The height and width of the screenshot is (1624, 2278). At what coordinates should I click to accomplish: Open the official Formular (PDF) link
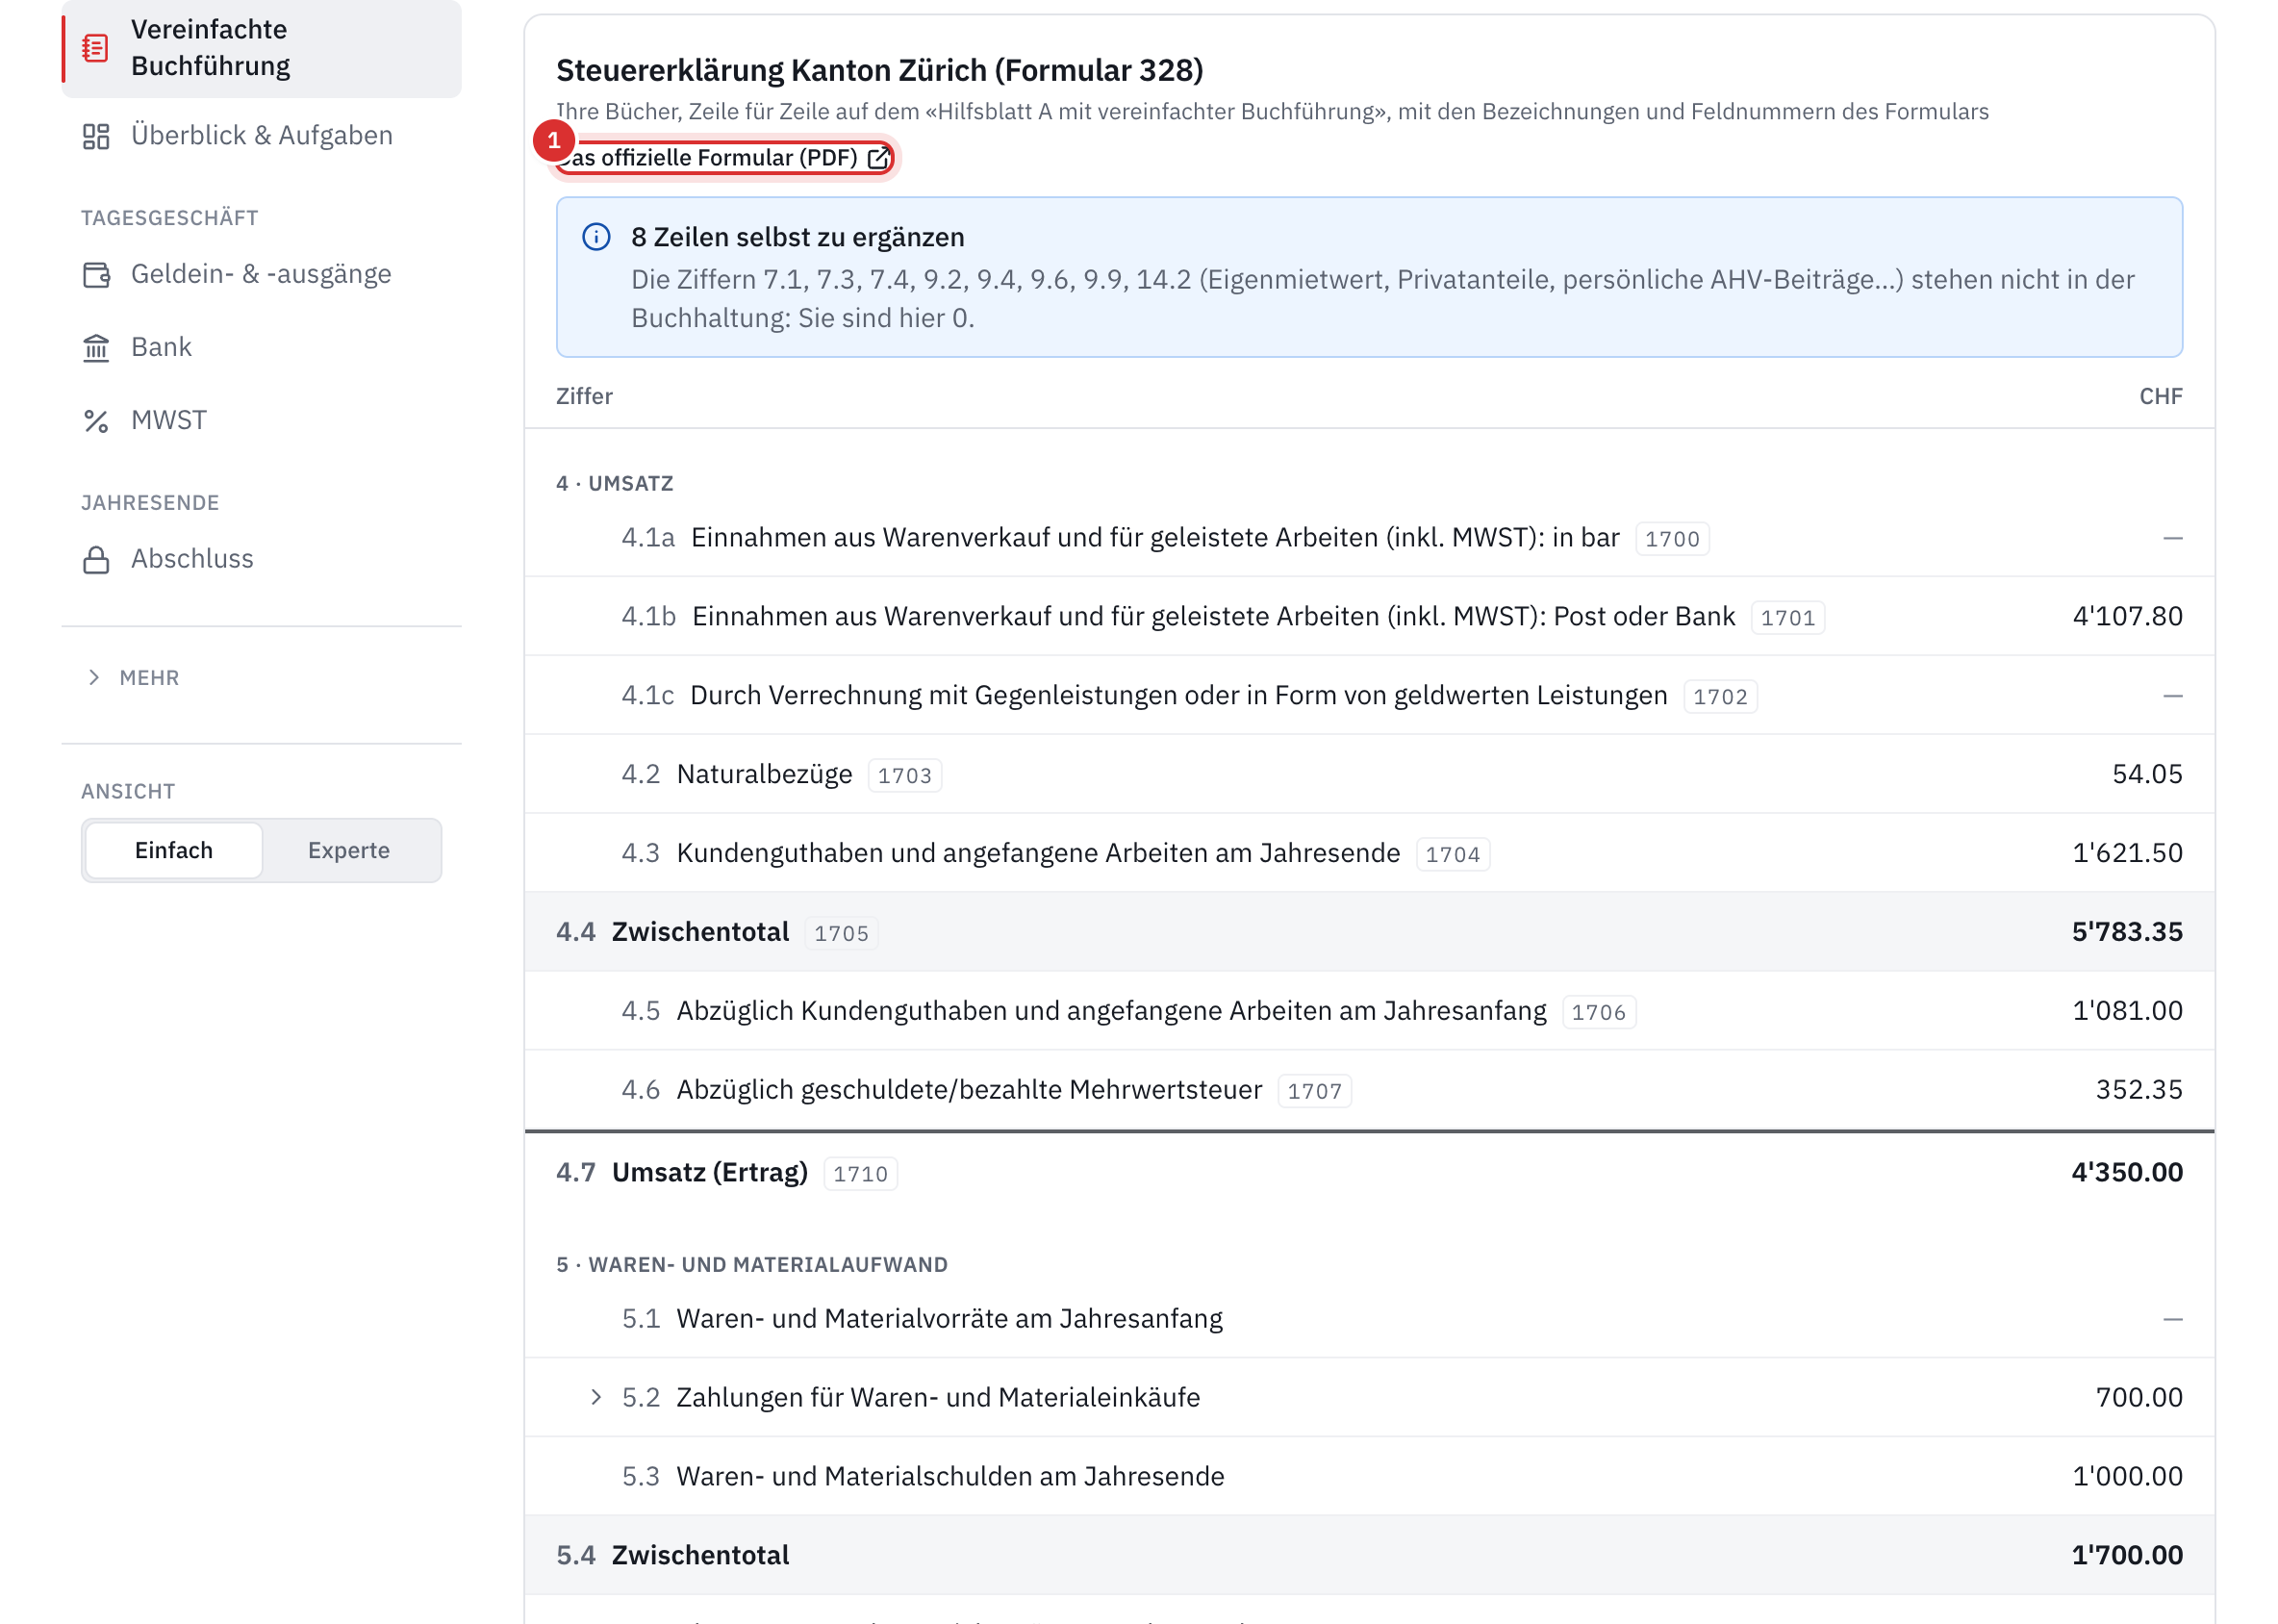722,158
